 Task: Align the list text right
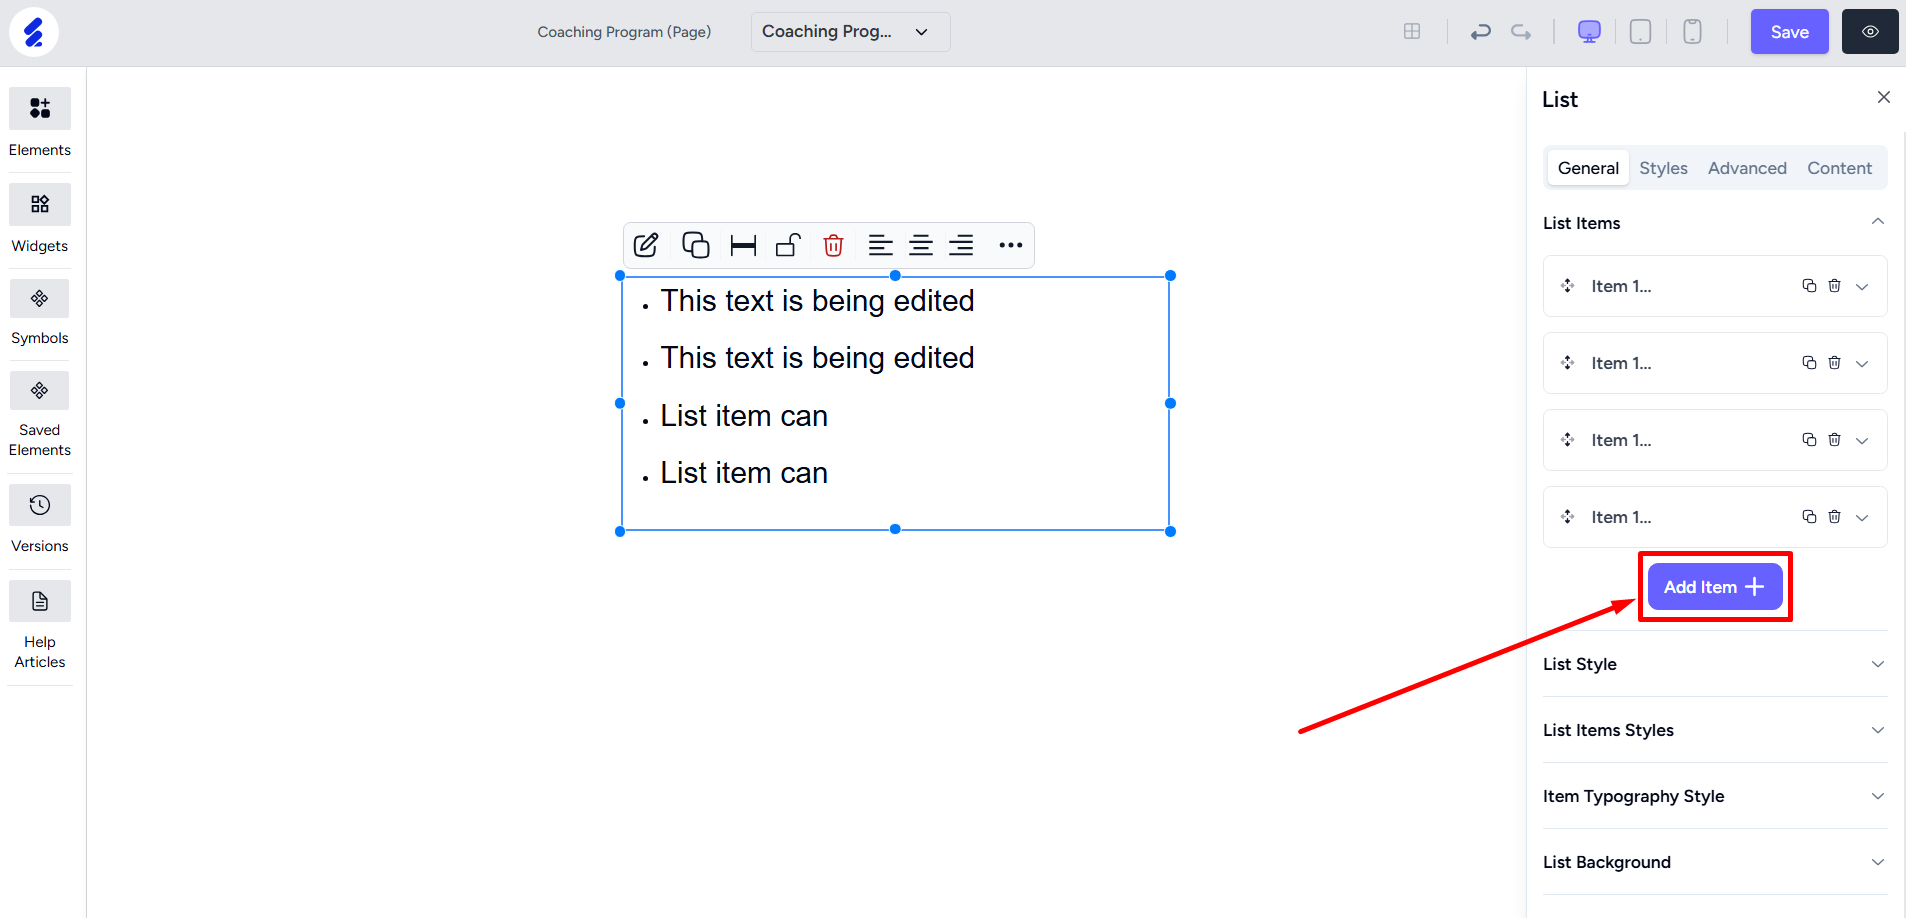pos(961,245)
